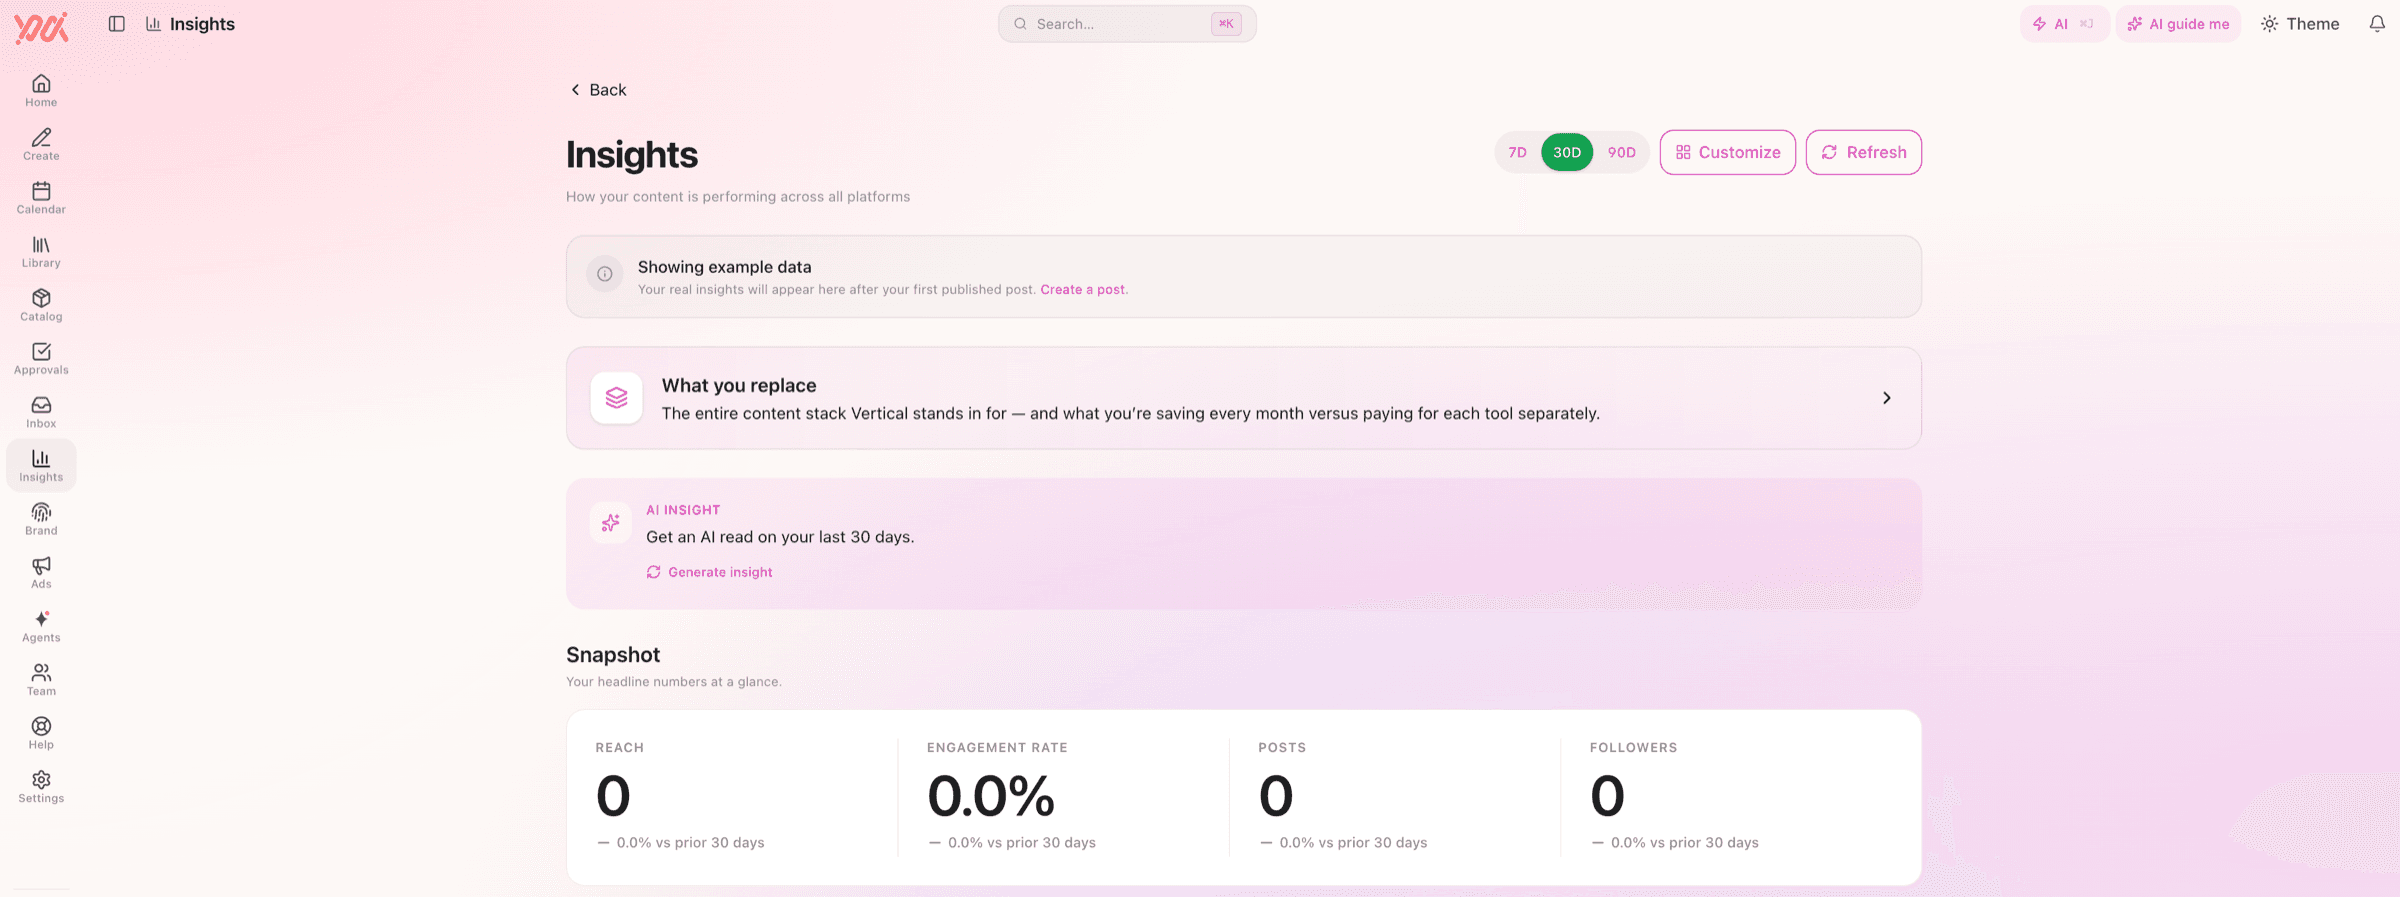Open the Ads megaphone icon
Viewport: 2400px width, 897px height.
coord(41,565)
